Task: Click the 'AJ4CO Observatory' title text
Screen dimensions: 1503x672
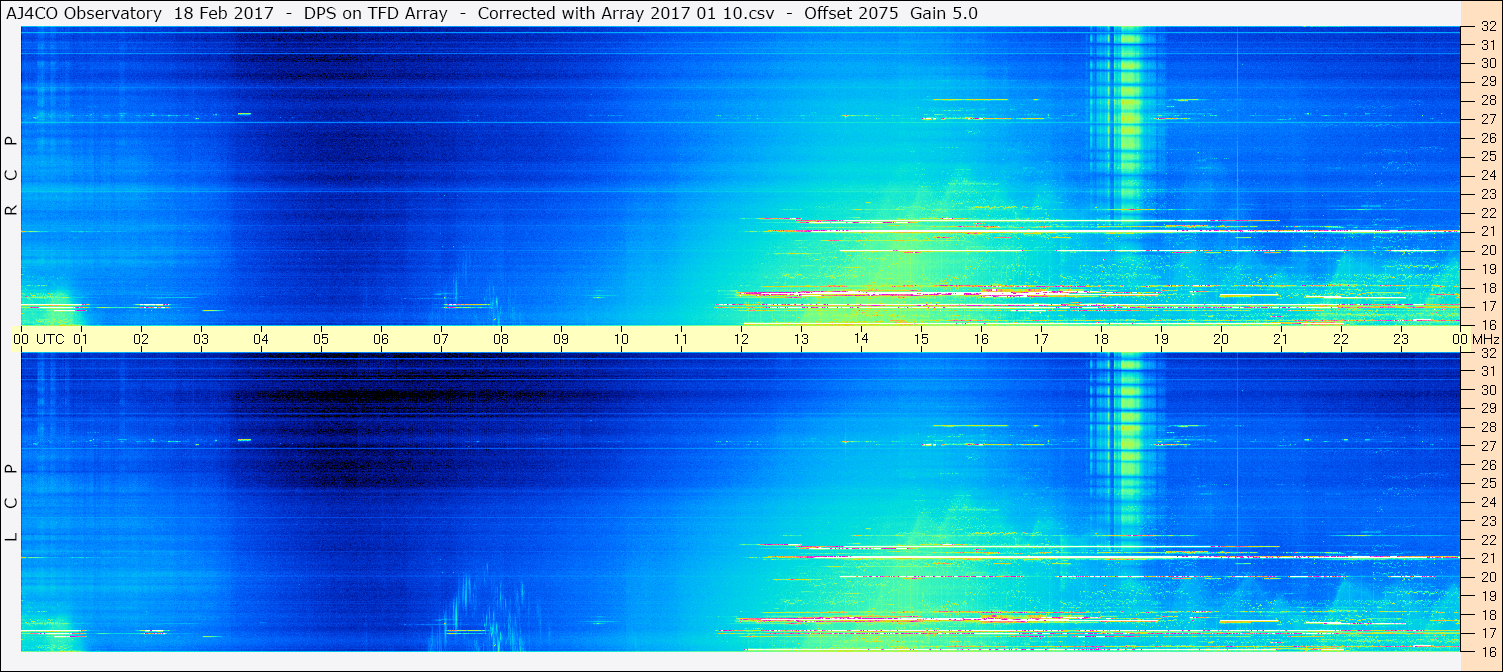Action: [83, 13]
